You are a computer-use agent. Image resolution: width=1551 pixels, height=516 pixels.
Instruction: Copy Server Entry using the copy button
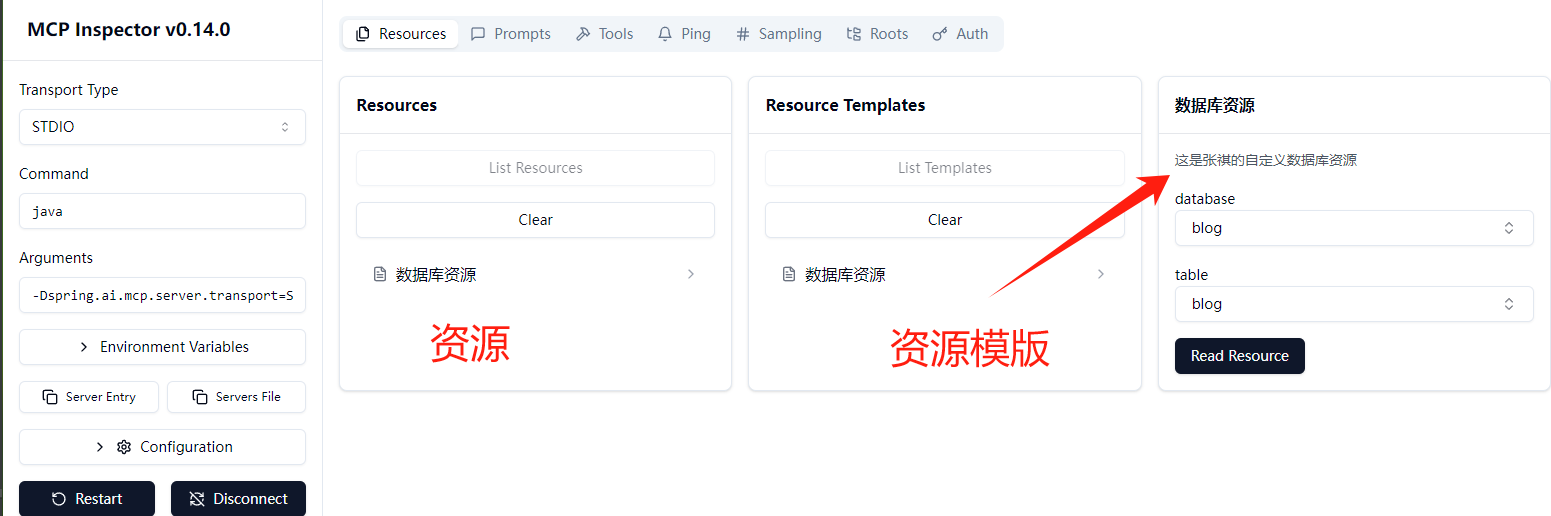click(90, 397)
